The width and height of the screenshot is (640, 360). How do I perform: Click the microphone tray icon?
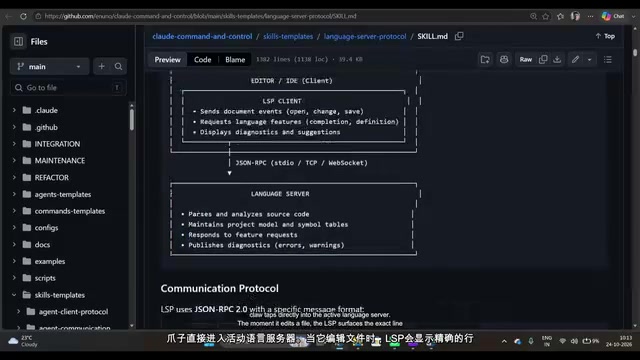[x=531, y=341]
